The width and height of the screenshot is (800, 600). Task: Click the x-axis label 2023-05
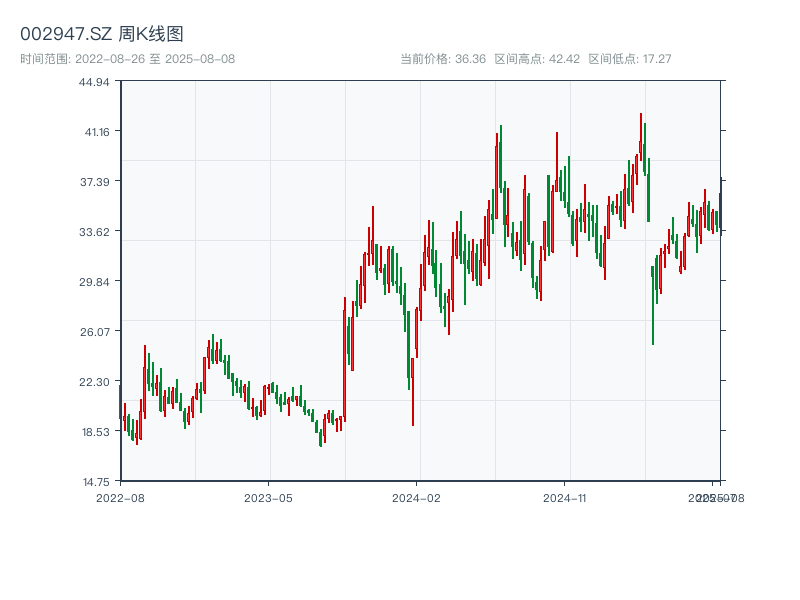point(268,498)
